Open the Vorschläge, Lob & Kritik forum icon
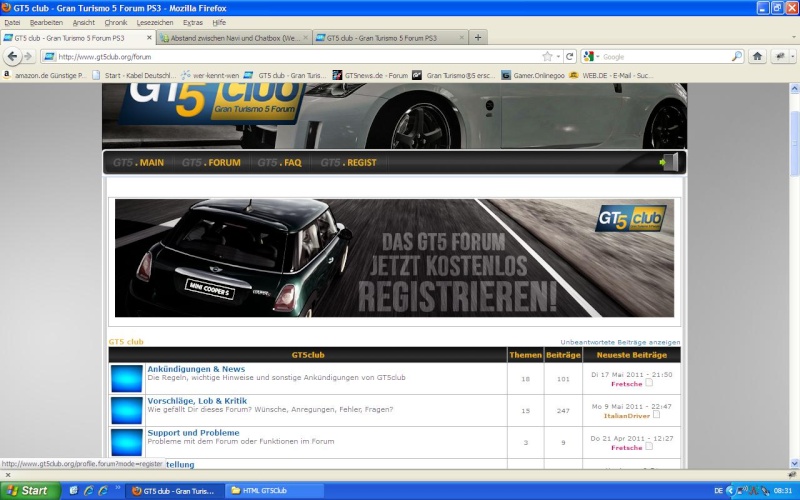The width and height of the screenshot is (800, 500). (x=127, y=410)
